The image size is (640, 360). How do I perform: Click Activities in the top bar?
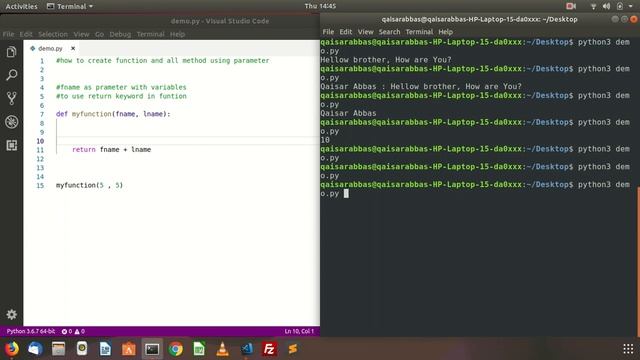point(21,6)
